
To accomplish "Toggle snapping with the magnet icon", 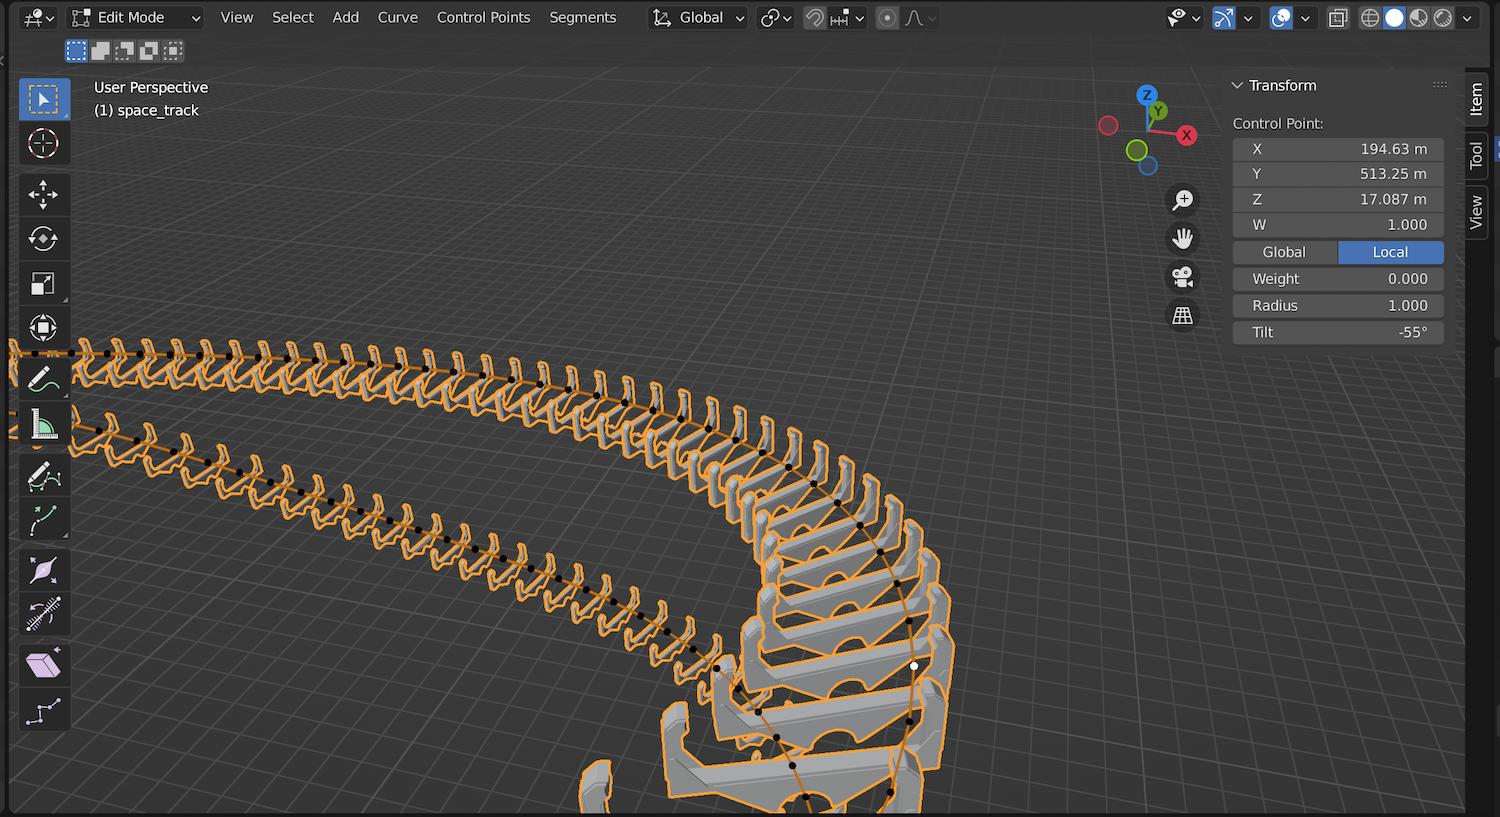I will coord(815,18).
